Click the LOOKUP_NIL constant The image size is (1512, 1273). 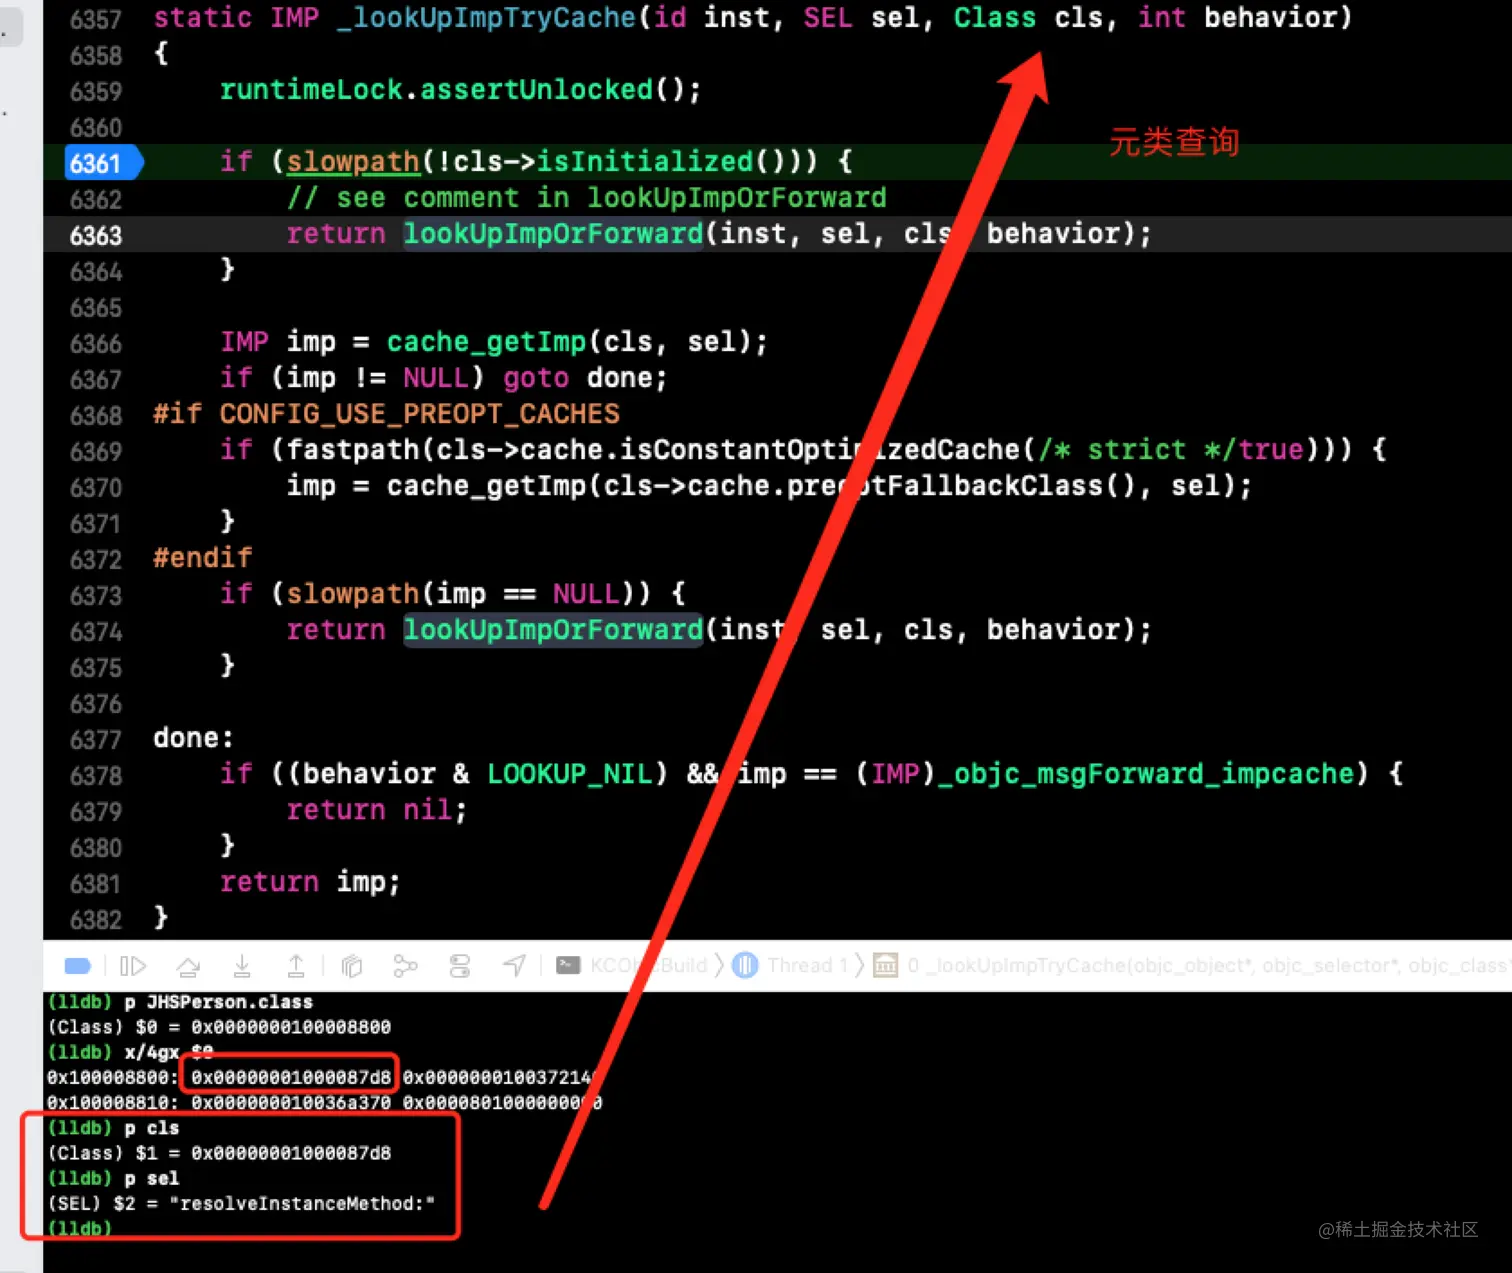(x=570, y=774)
